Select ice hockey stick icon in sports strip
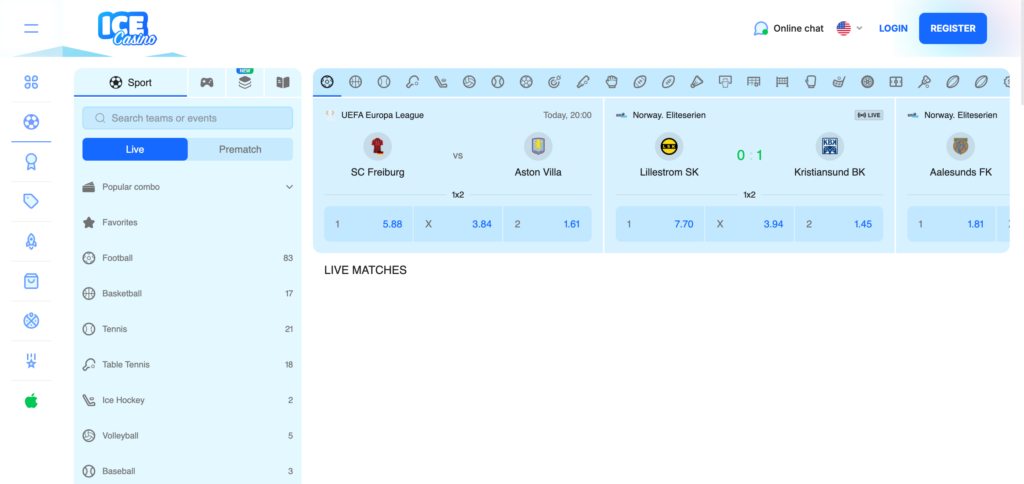Viewport: 1024px width, 484px height. [441, 82]
